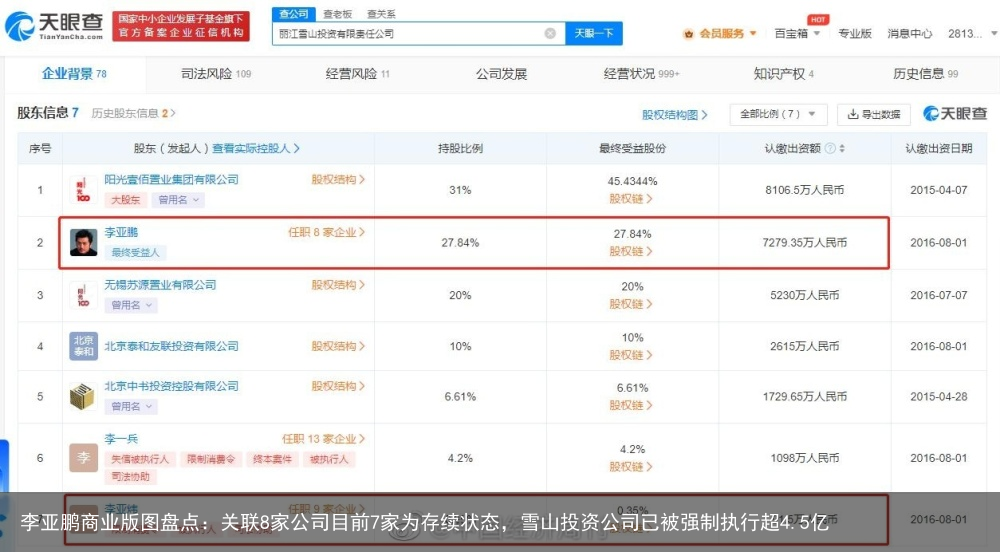This screenshot has width=1000, height=552.
Task: Open the user account 2813... dropdown
Action: point(972,34)
